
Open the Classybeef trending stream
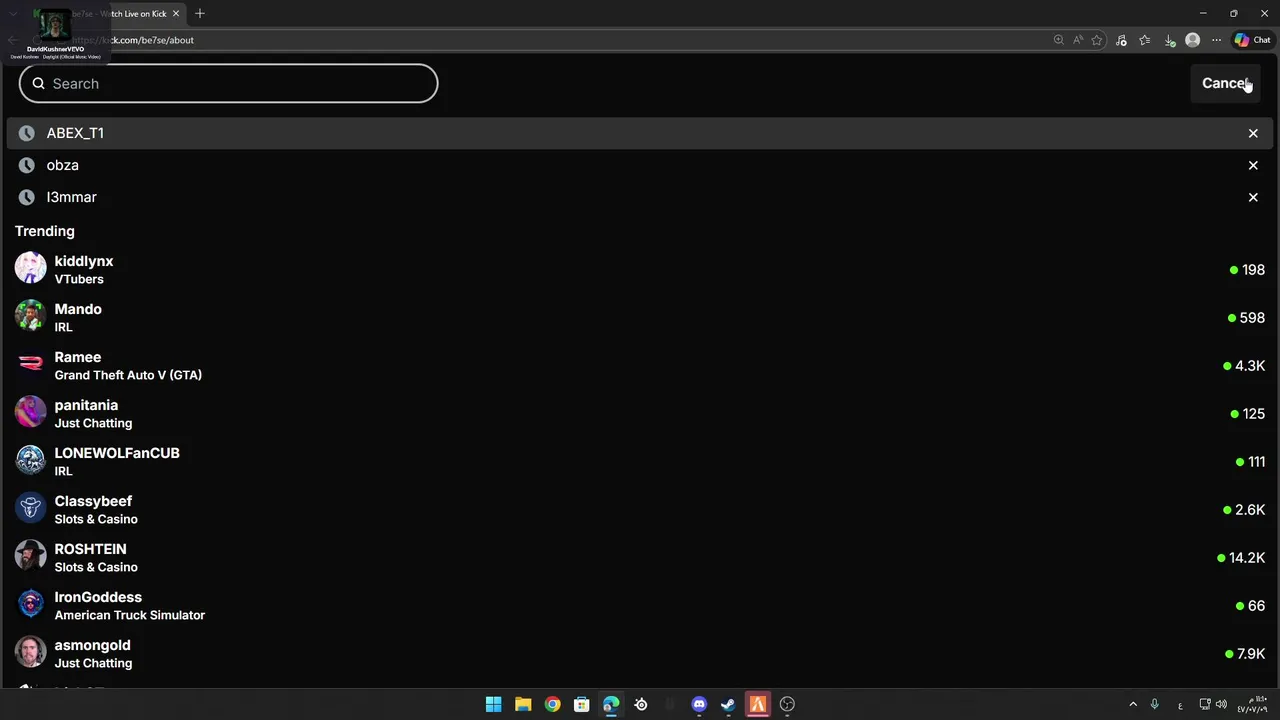click(640, 509)
